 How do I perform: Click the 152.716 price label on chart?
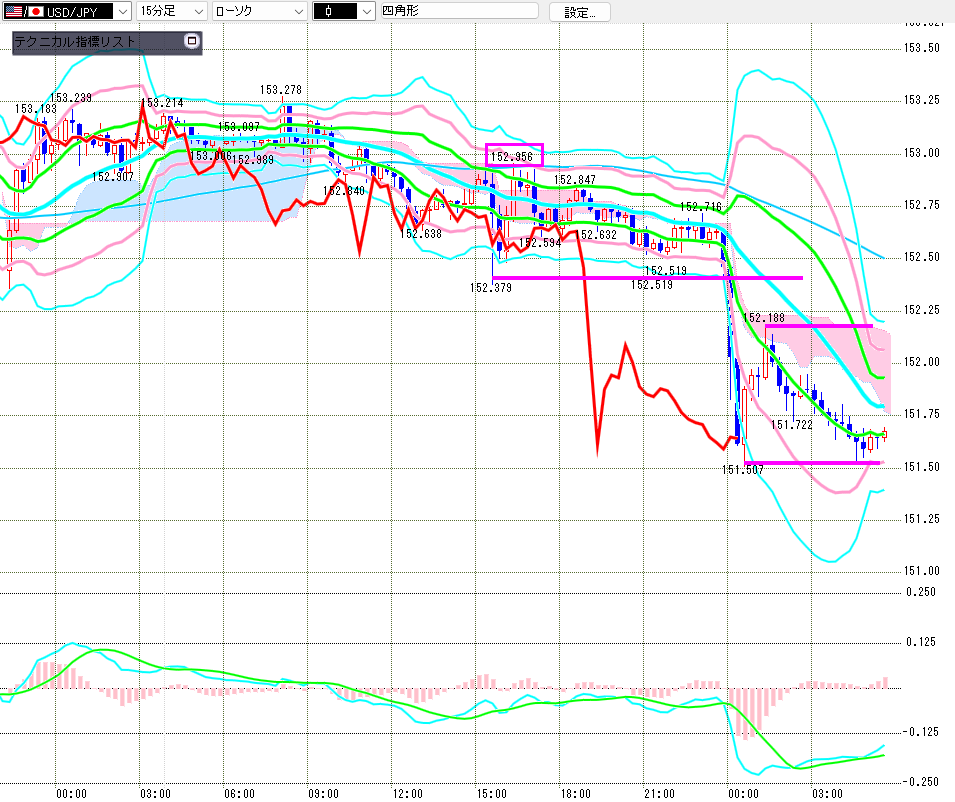tap(700, 207)
